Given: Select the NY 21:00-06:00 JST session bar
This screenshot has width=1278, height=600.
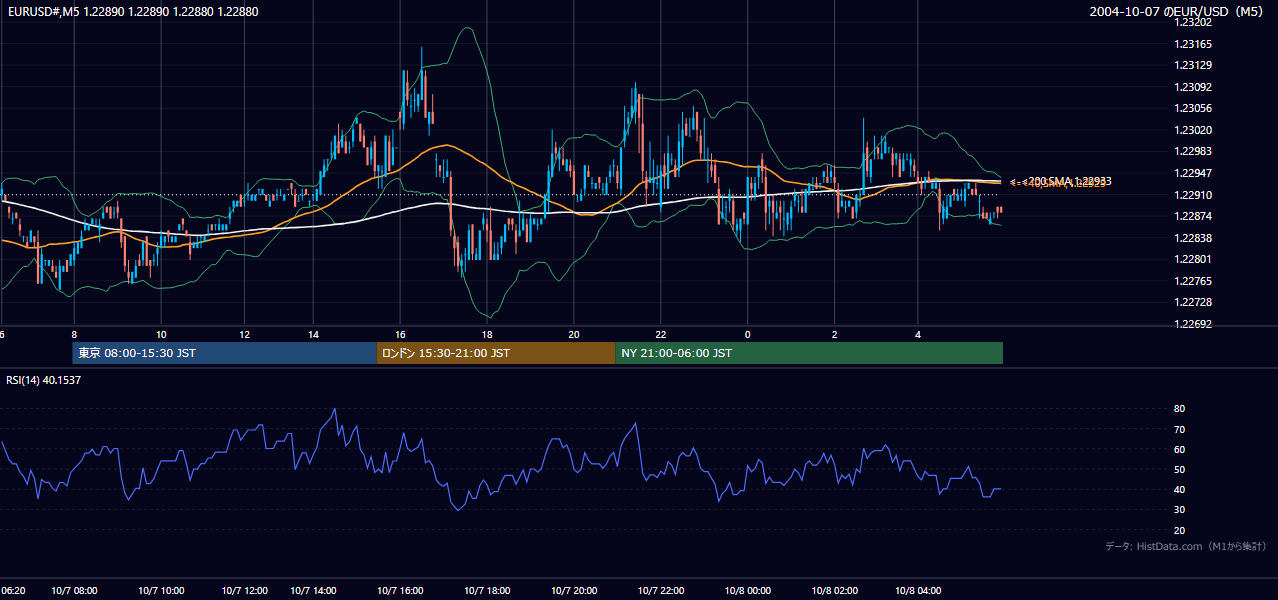Looking at the screenshot, I should click(809, 353).
